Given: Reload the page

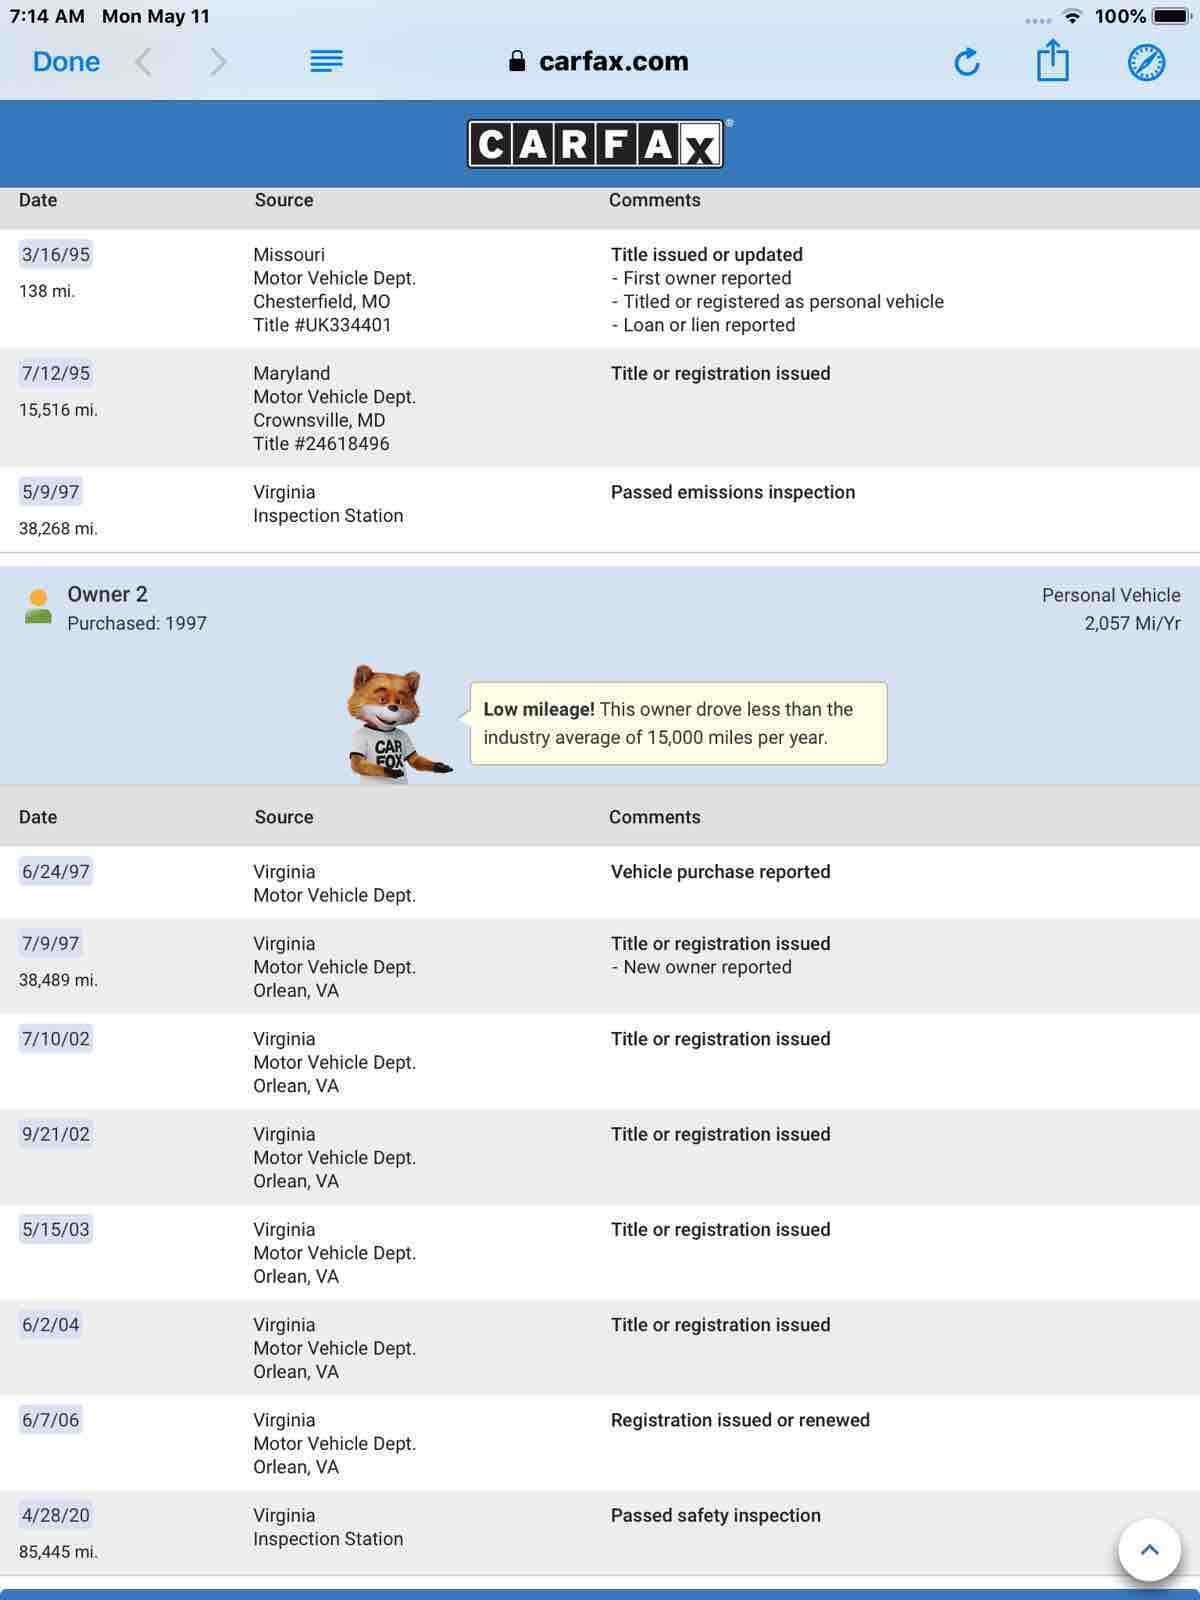Looking at the screenshot, I should (x=966, y=62).
